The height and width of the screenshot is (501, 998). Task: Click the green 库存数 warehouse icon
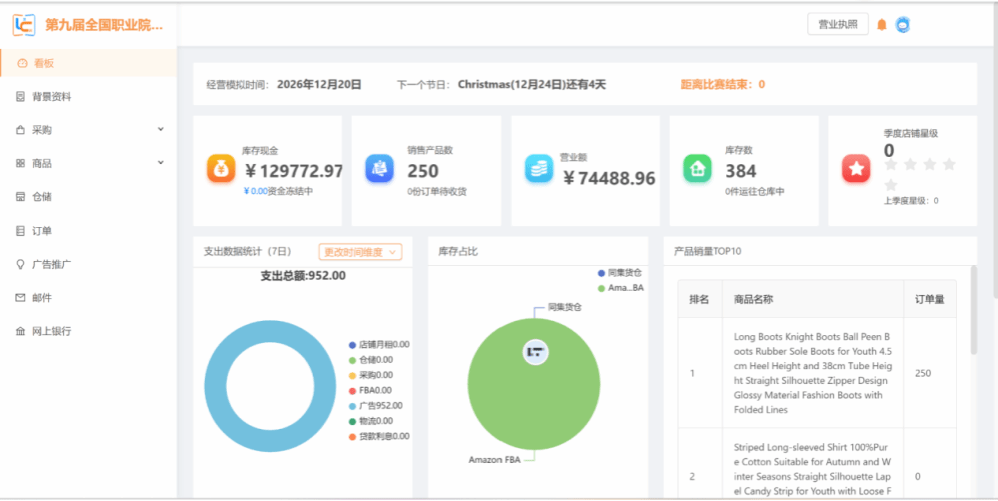[698, 169]
